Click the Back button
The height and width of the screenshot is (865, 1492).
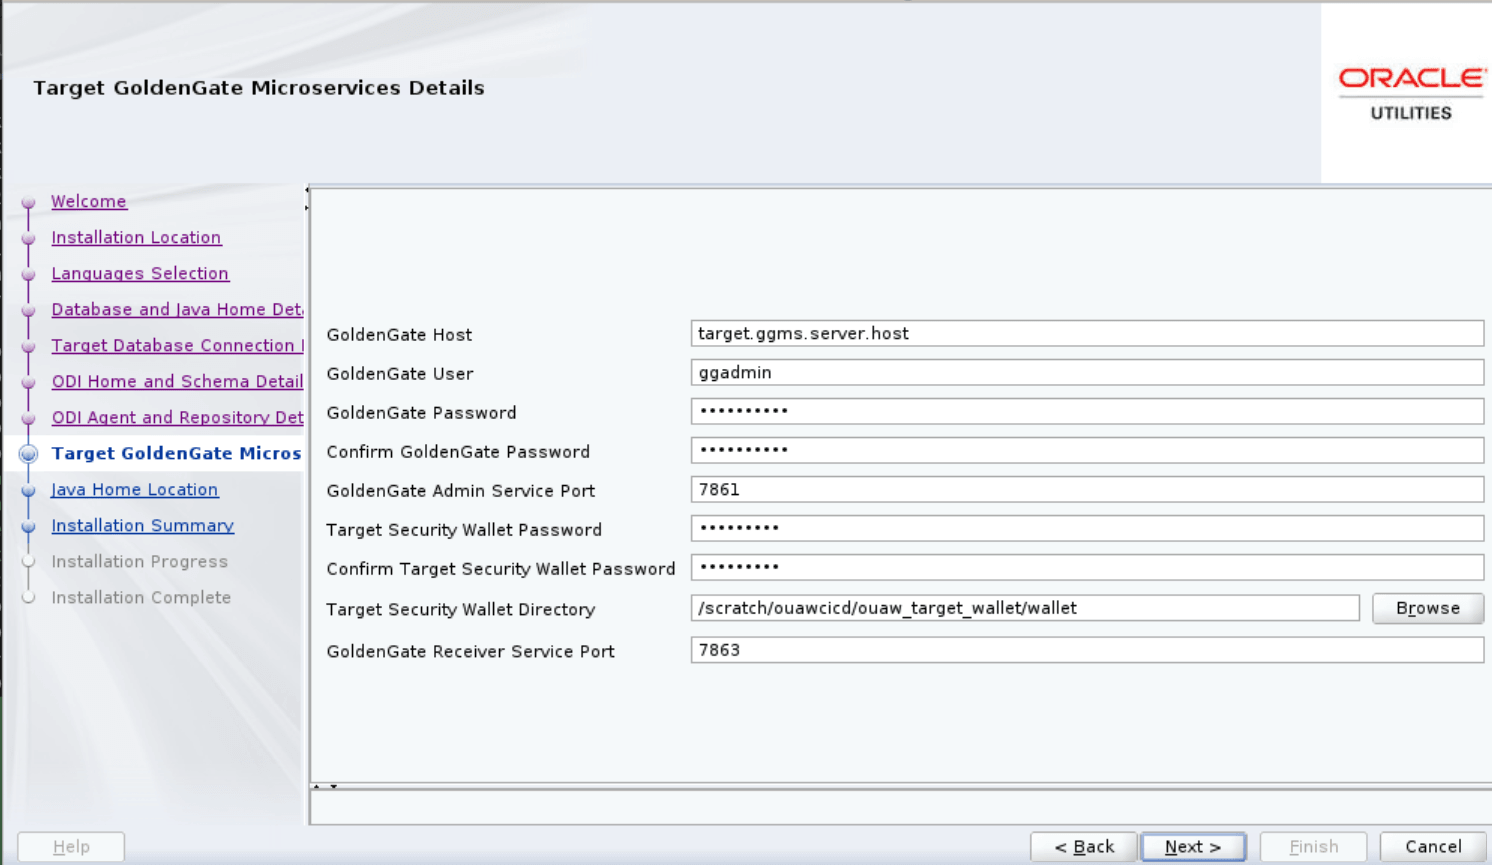[x=1085, y=846]
